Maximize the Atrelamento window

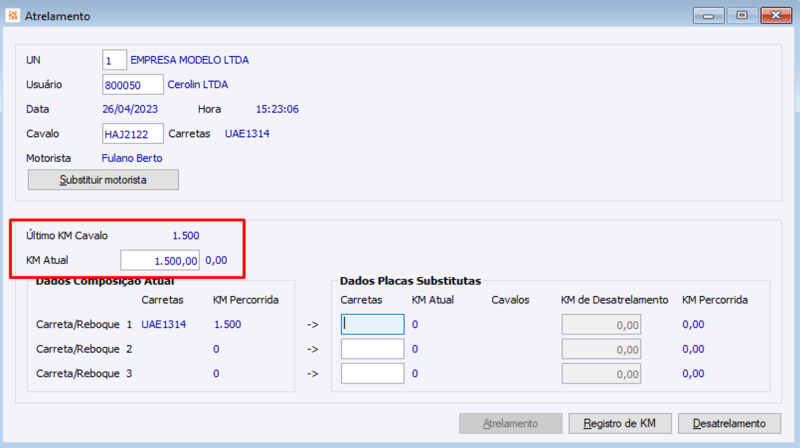point(742,15)
